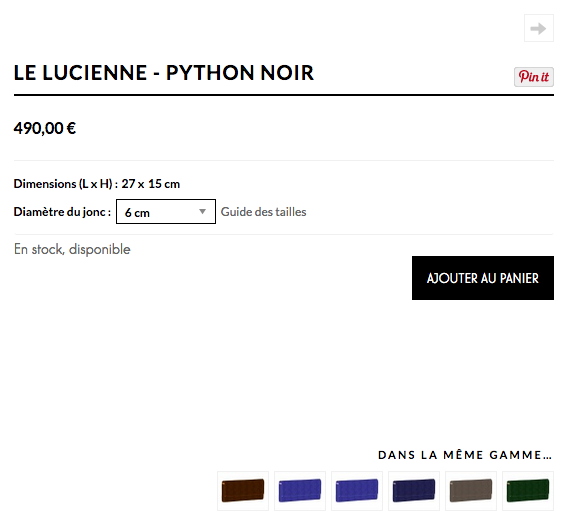Screen dimensions: 566x518
Task: Click the 'Le Lucienne - Python Noir' title
Action: (164, 73)
